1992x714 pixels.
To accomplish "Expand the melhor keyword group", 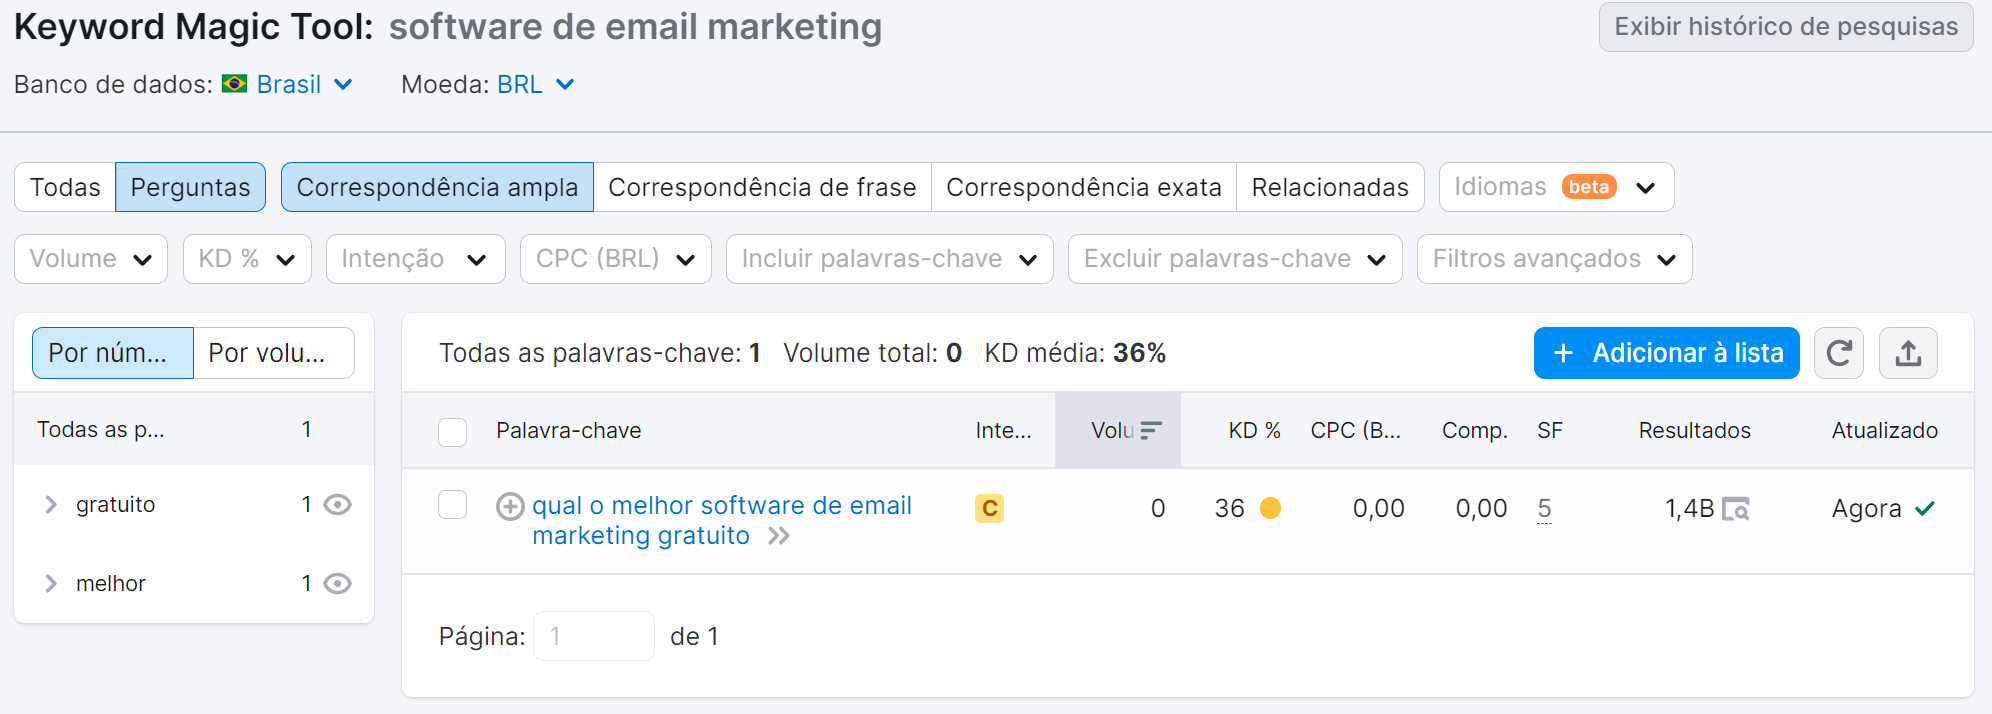I will pos(50,583).
